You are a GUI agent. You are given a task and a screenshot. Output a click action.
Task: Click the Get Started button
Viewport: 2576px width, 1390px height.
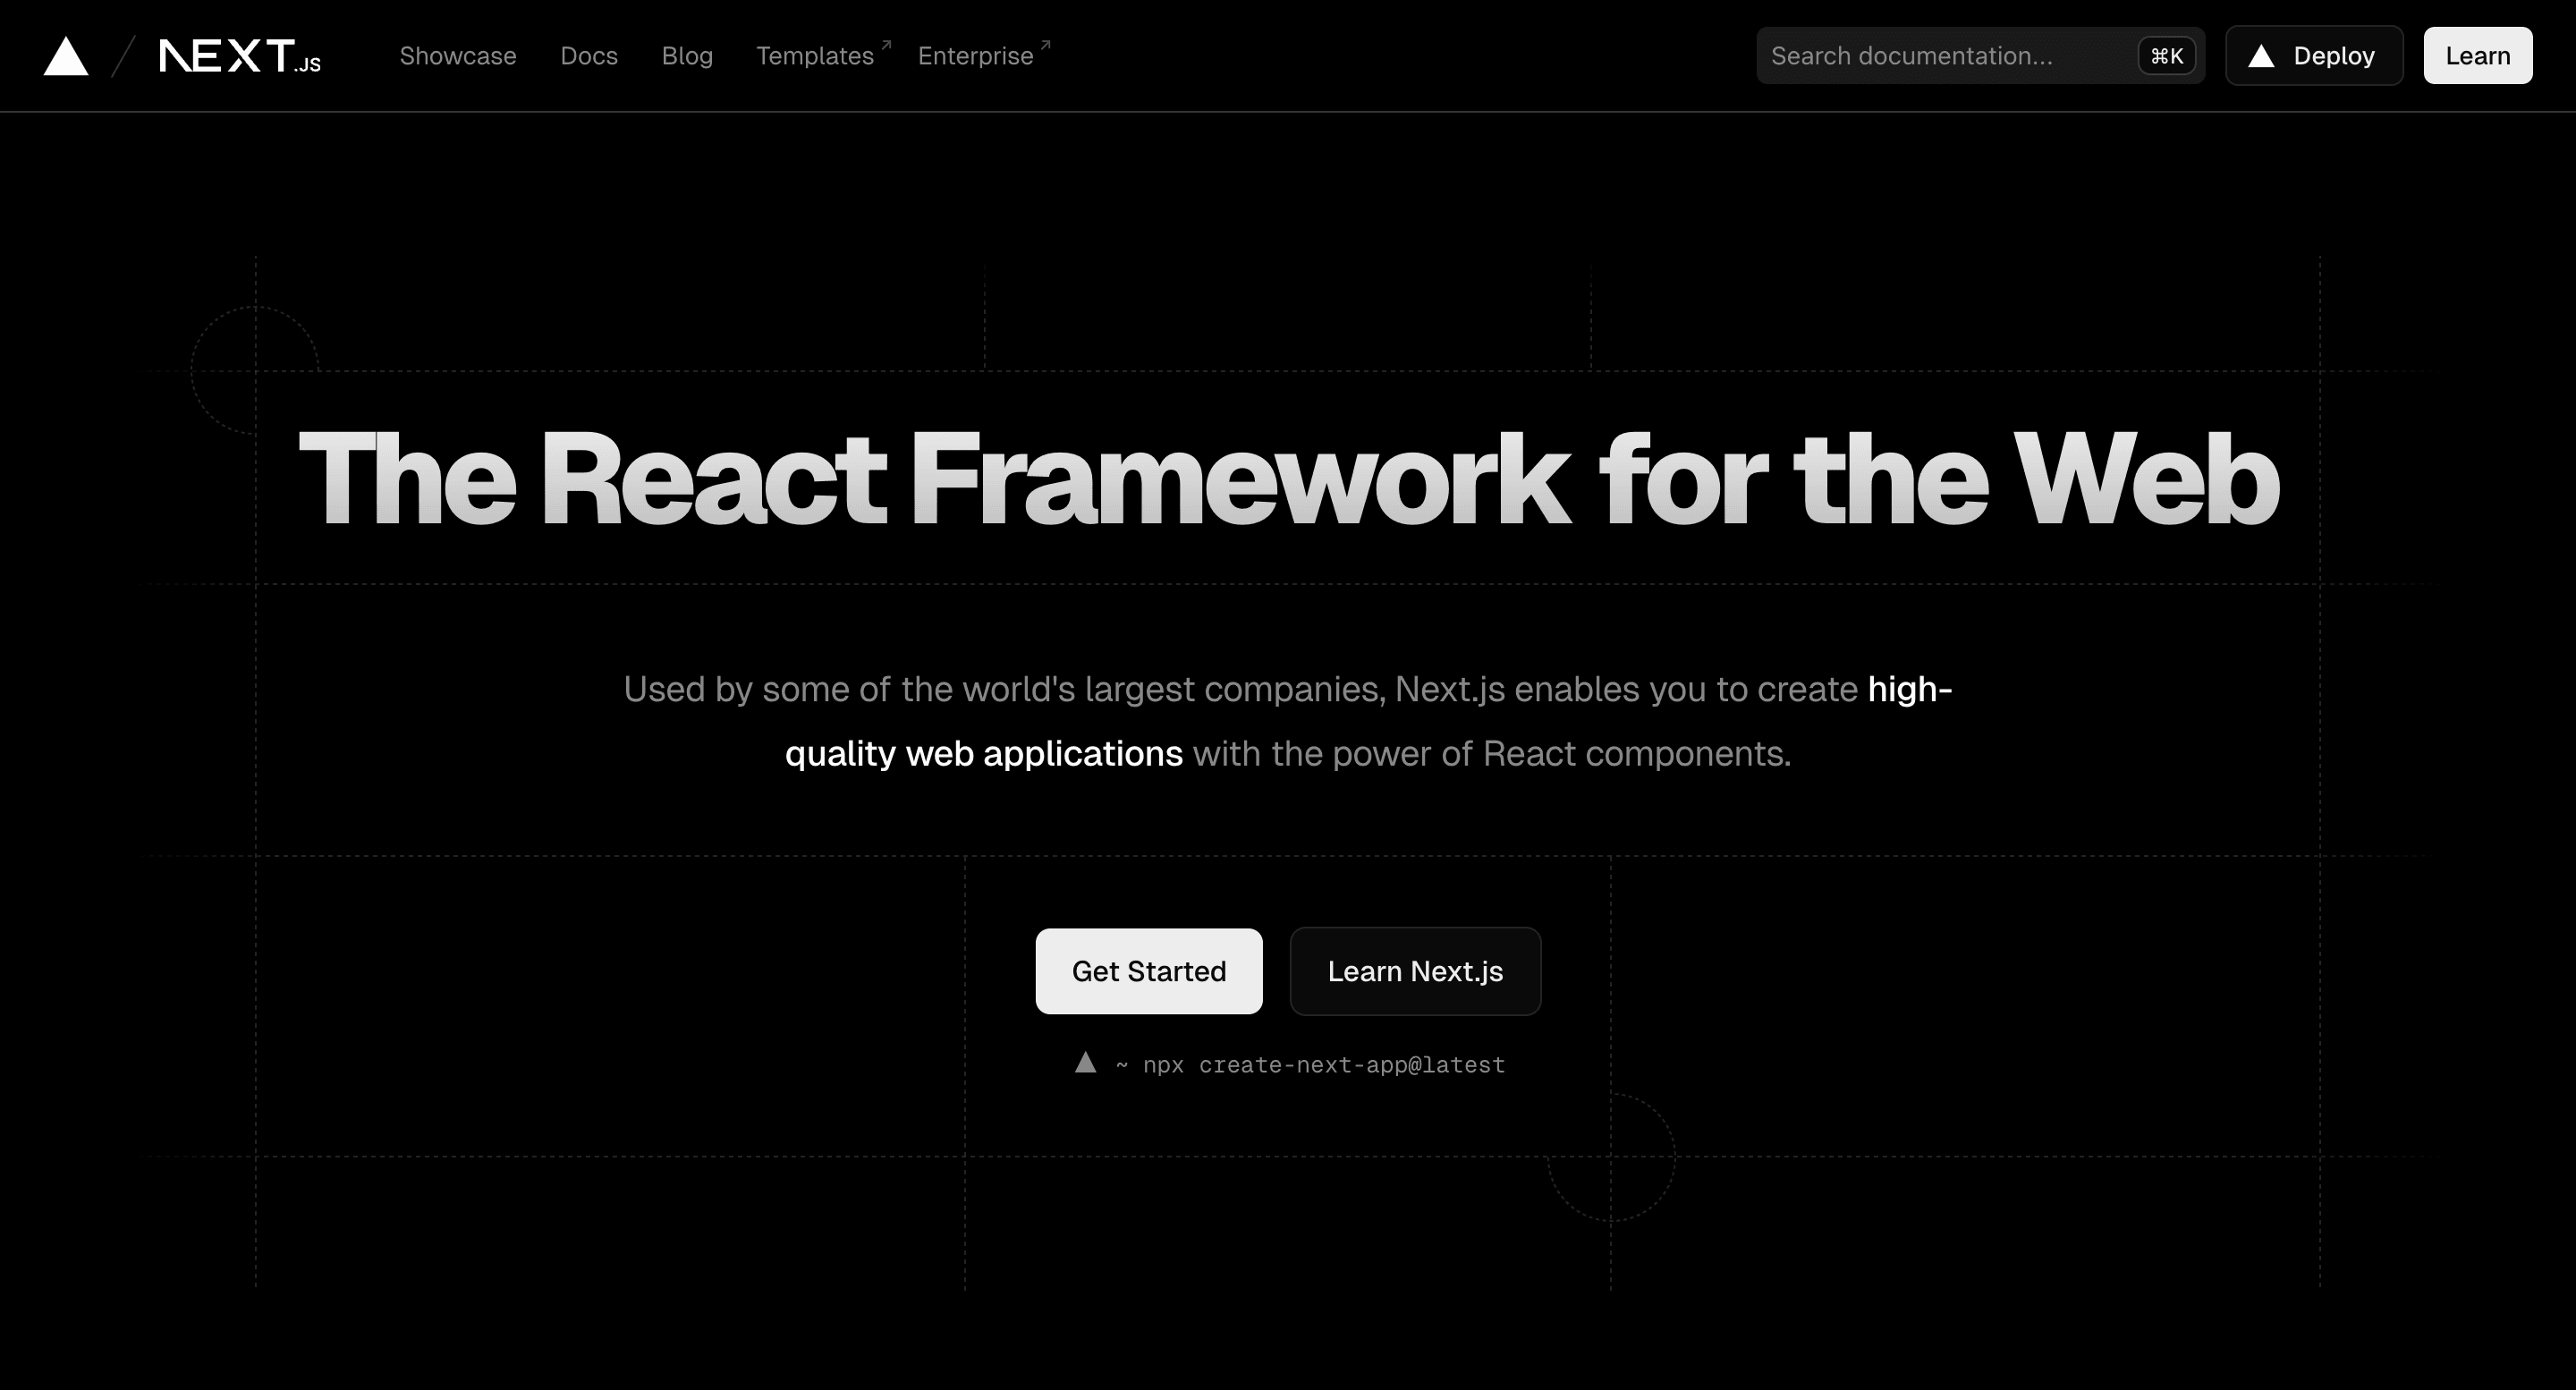pyautogui.click(x=1148, y=970)
